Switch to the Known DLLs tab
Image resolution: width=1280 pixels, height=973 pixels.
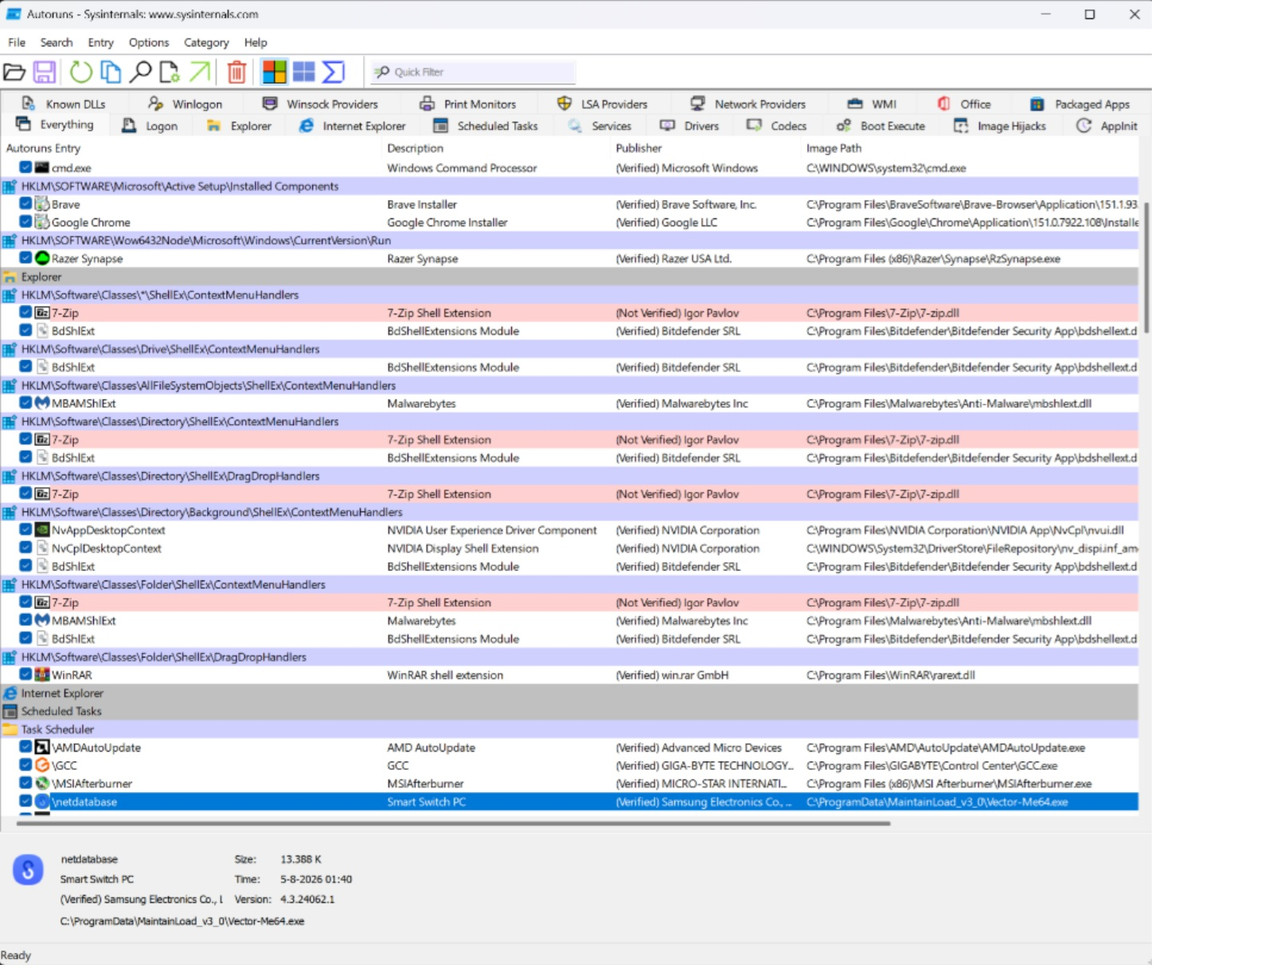click(x=63, y=104)
